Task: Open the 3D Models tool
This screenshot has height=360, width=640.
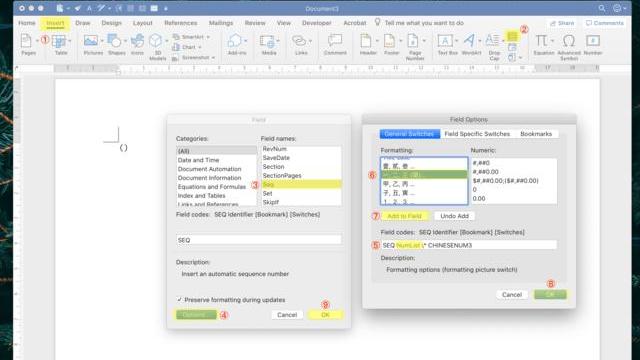Action: click(157, 47)
